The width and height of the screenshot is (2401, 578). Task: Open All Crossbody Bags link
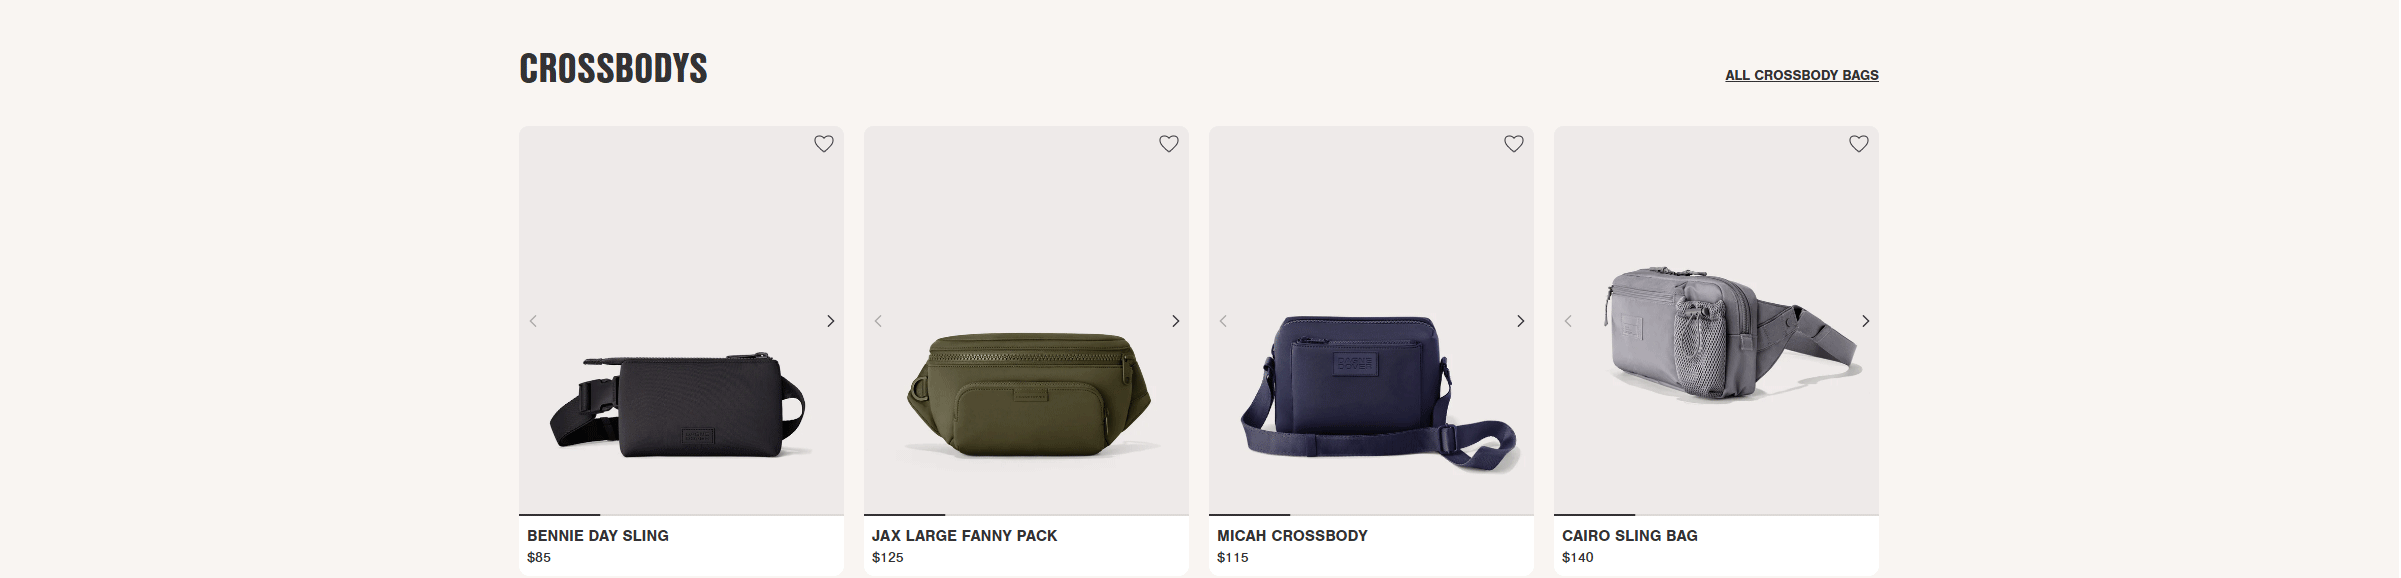(1801, 75)
